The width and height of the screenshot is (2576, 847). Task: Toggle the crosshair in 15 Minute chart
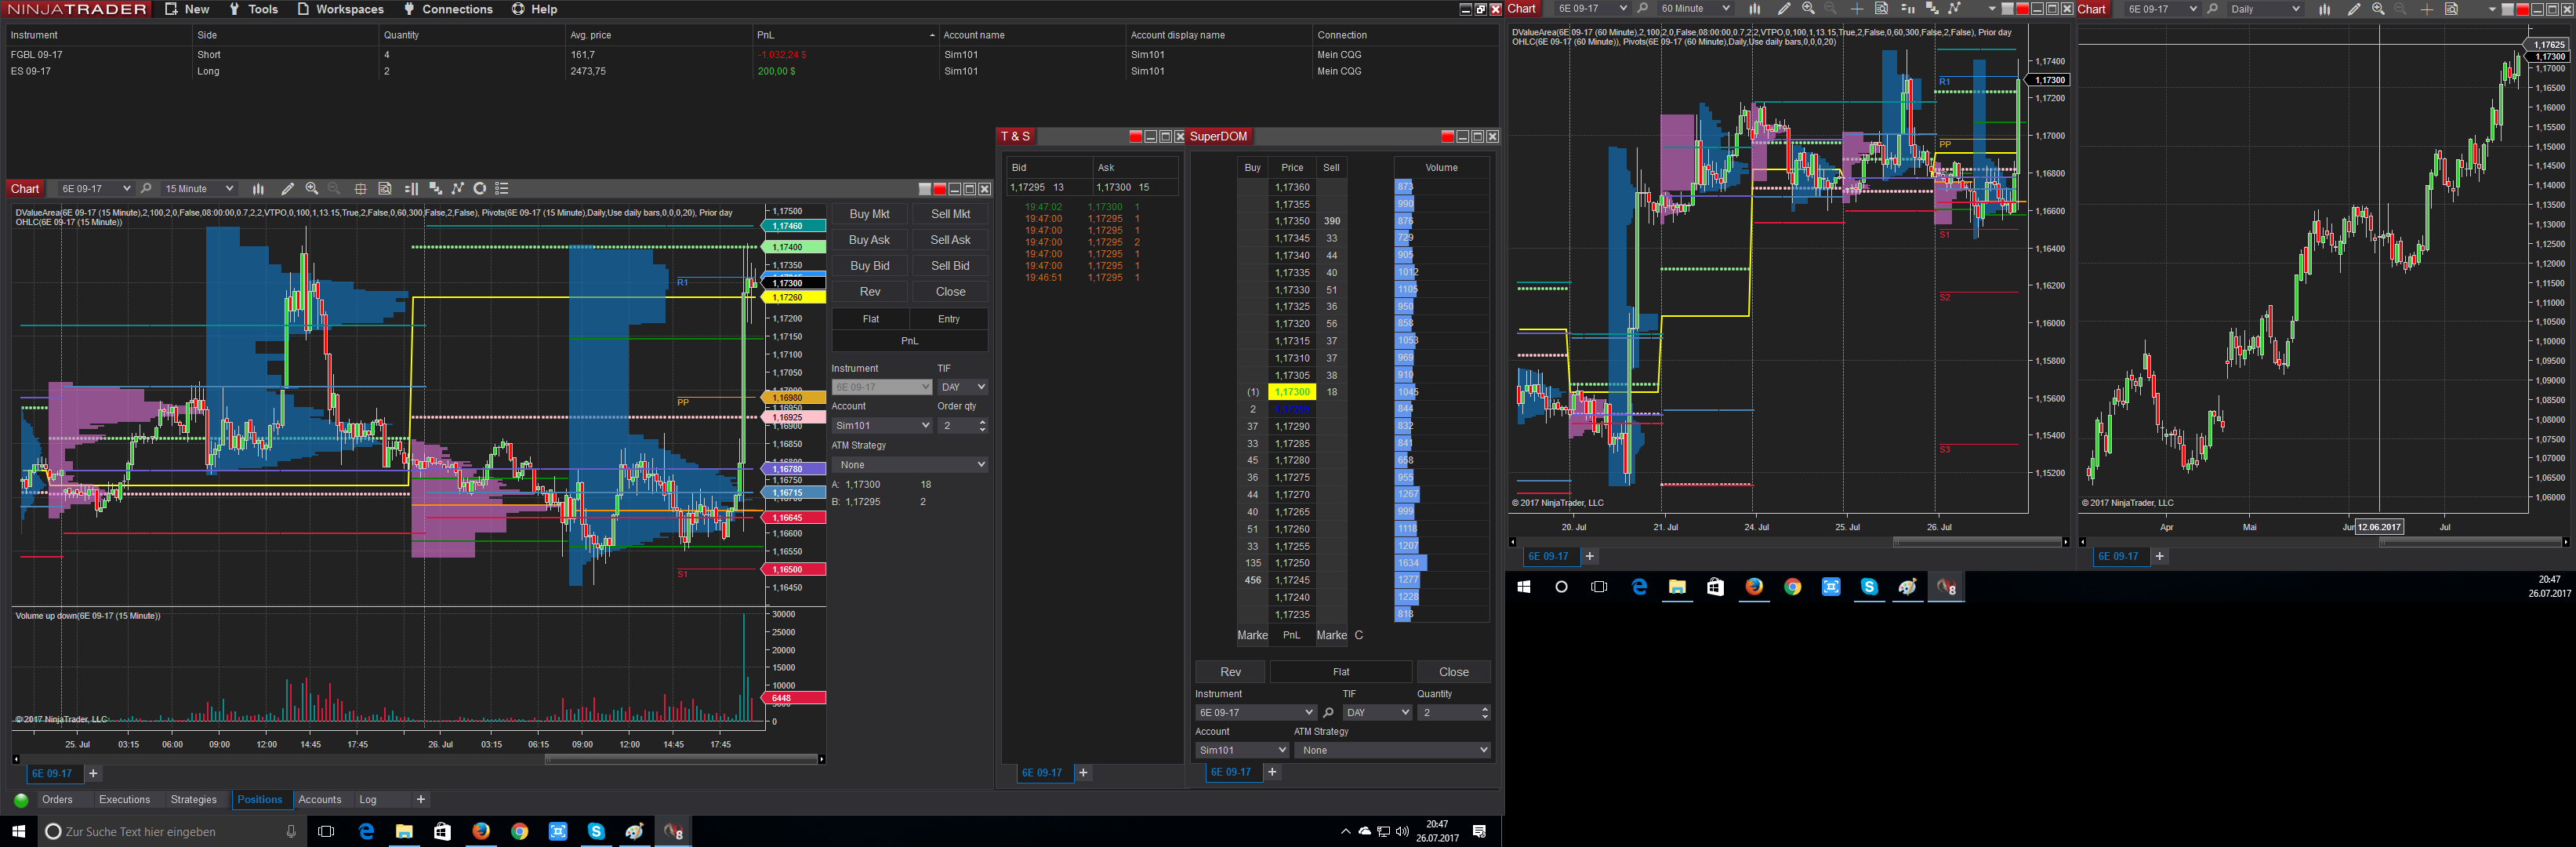coord(361,189)
